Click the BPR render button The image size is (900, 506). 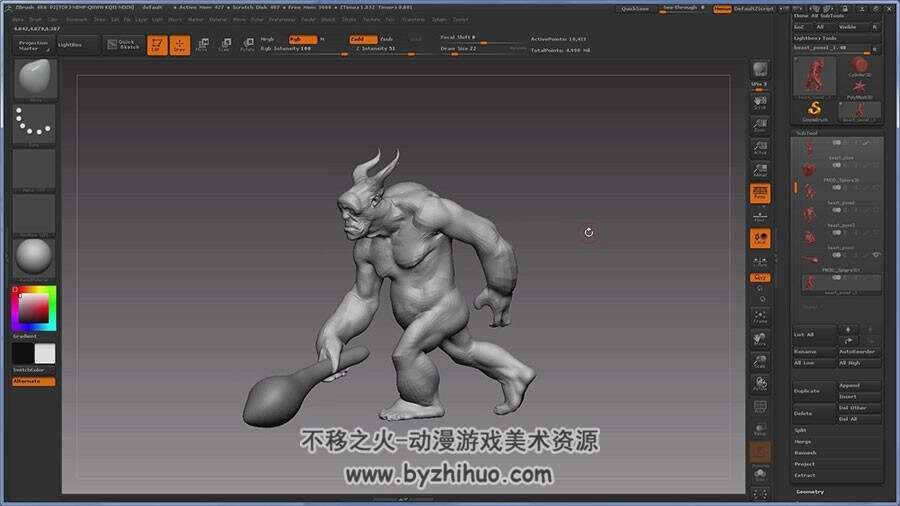point(760,71)
